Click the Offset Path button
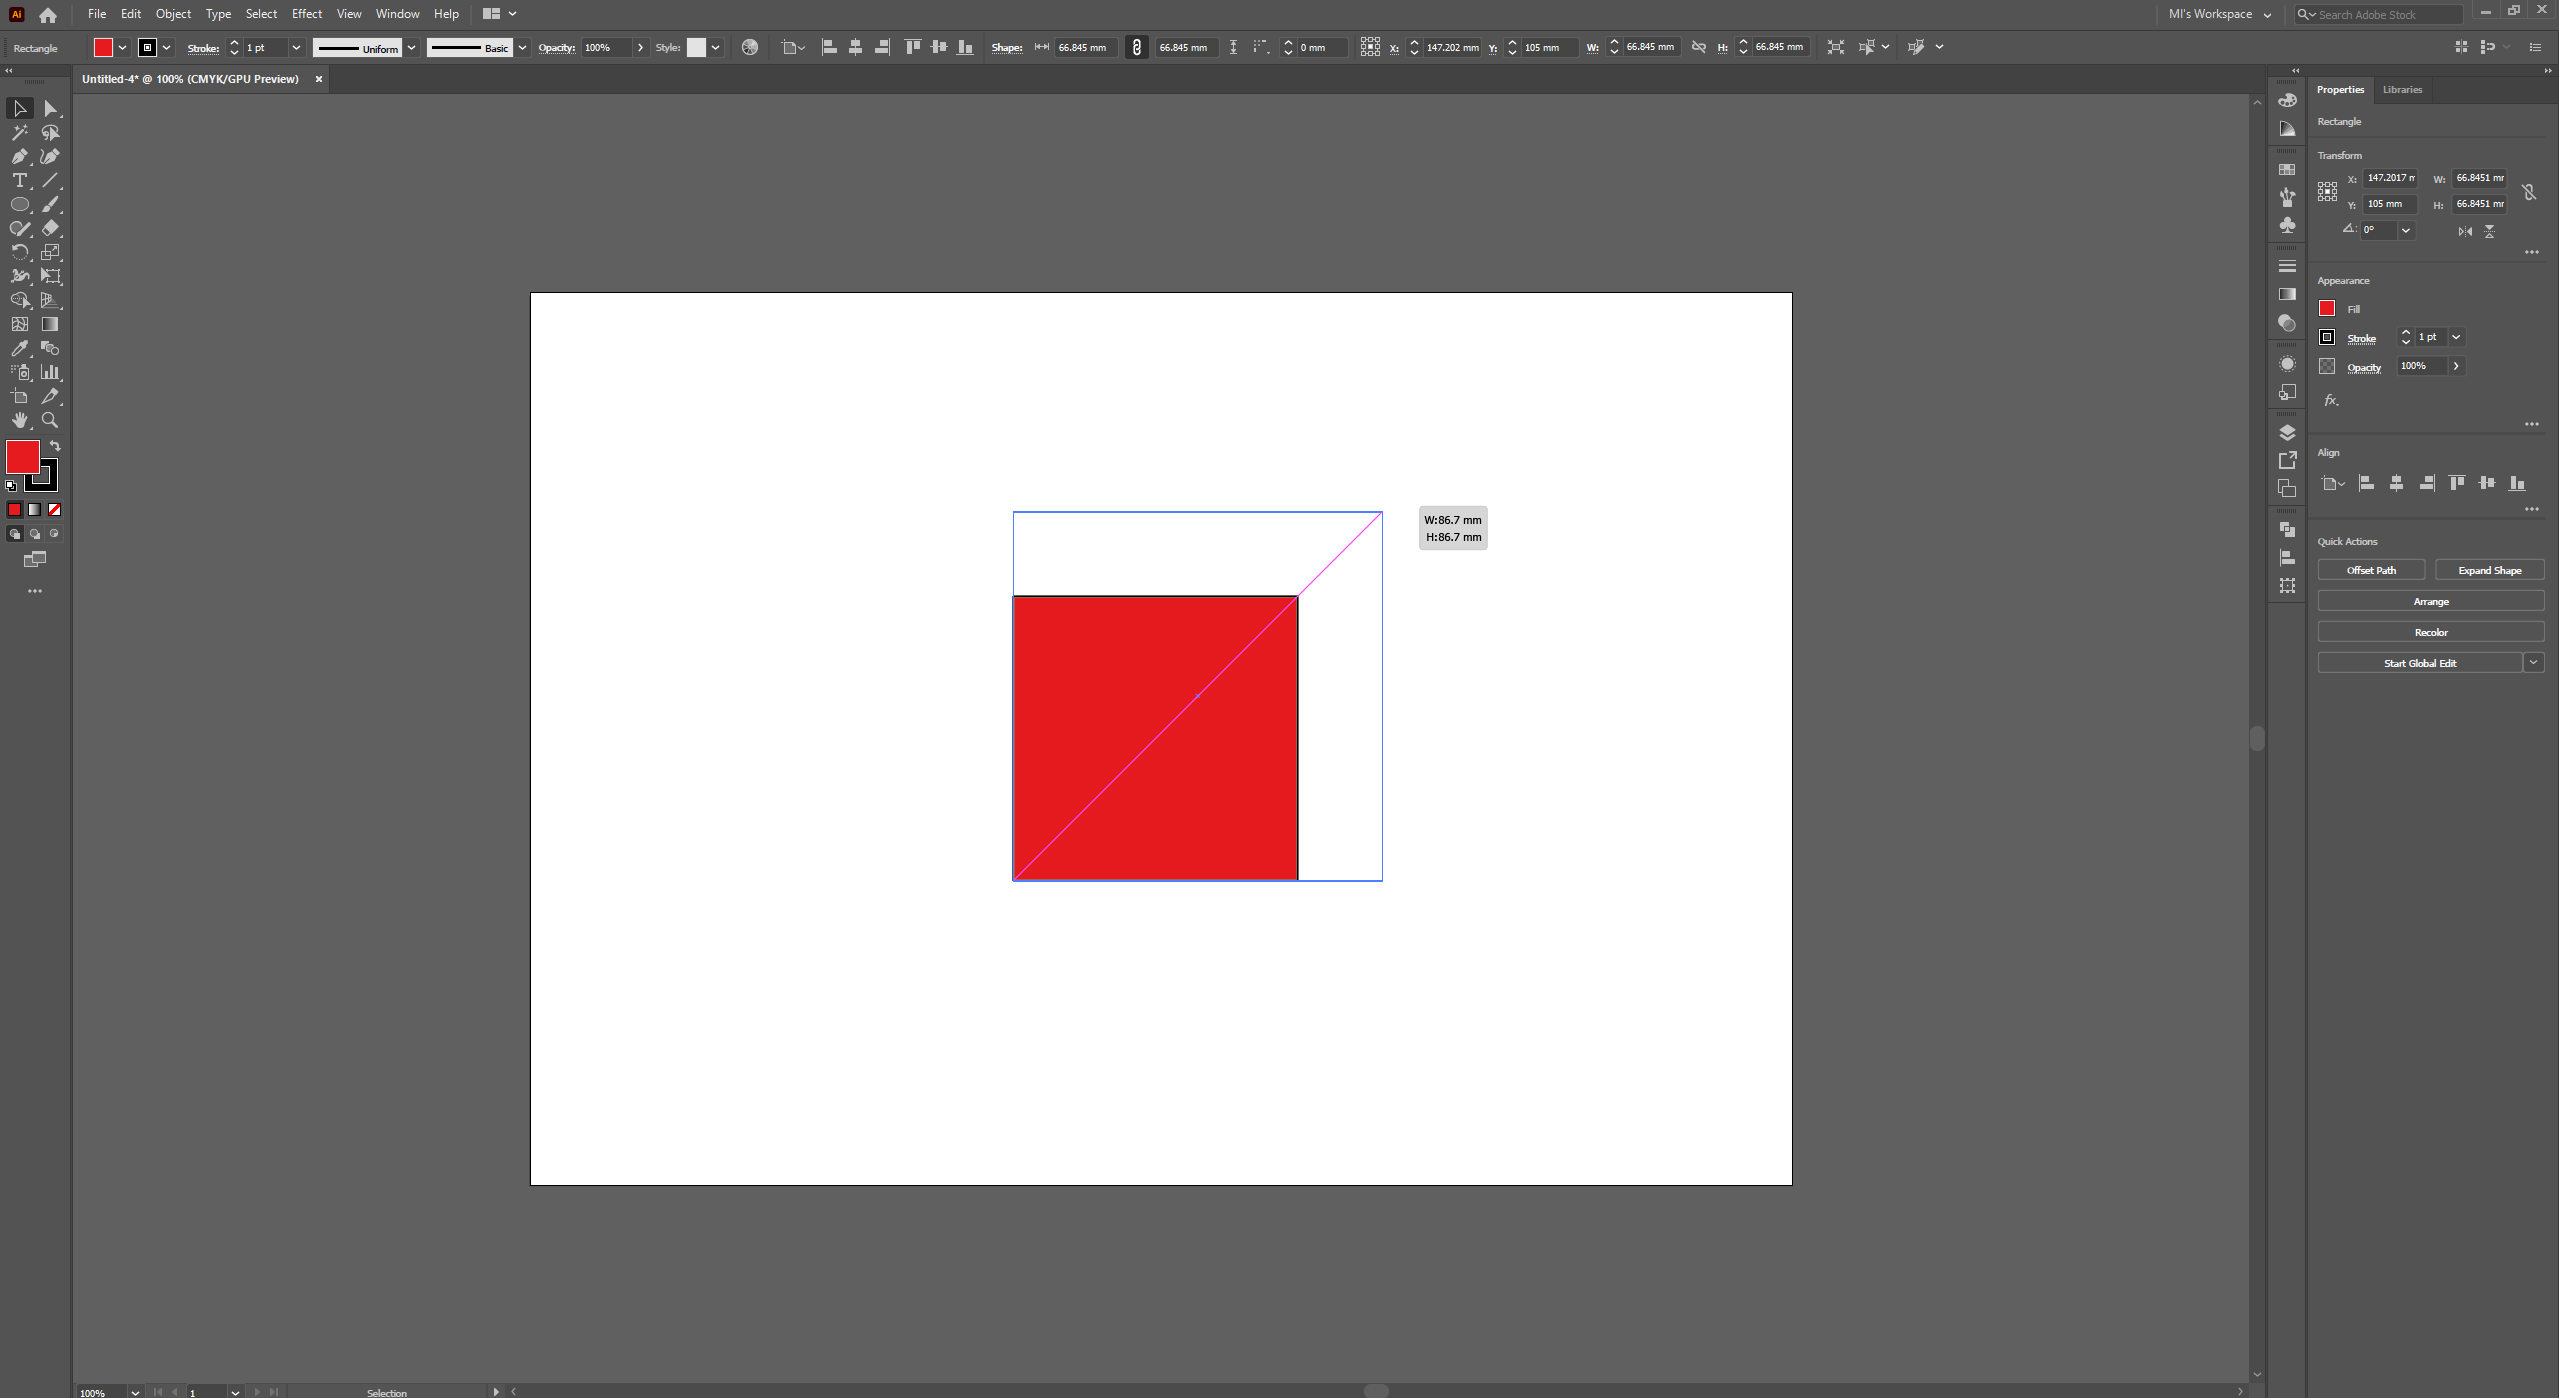The image size is (2559, 1398). [x=2371, y=570]
